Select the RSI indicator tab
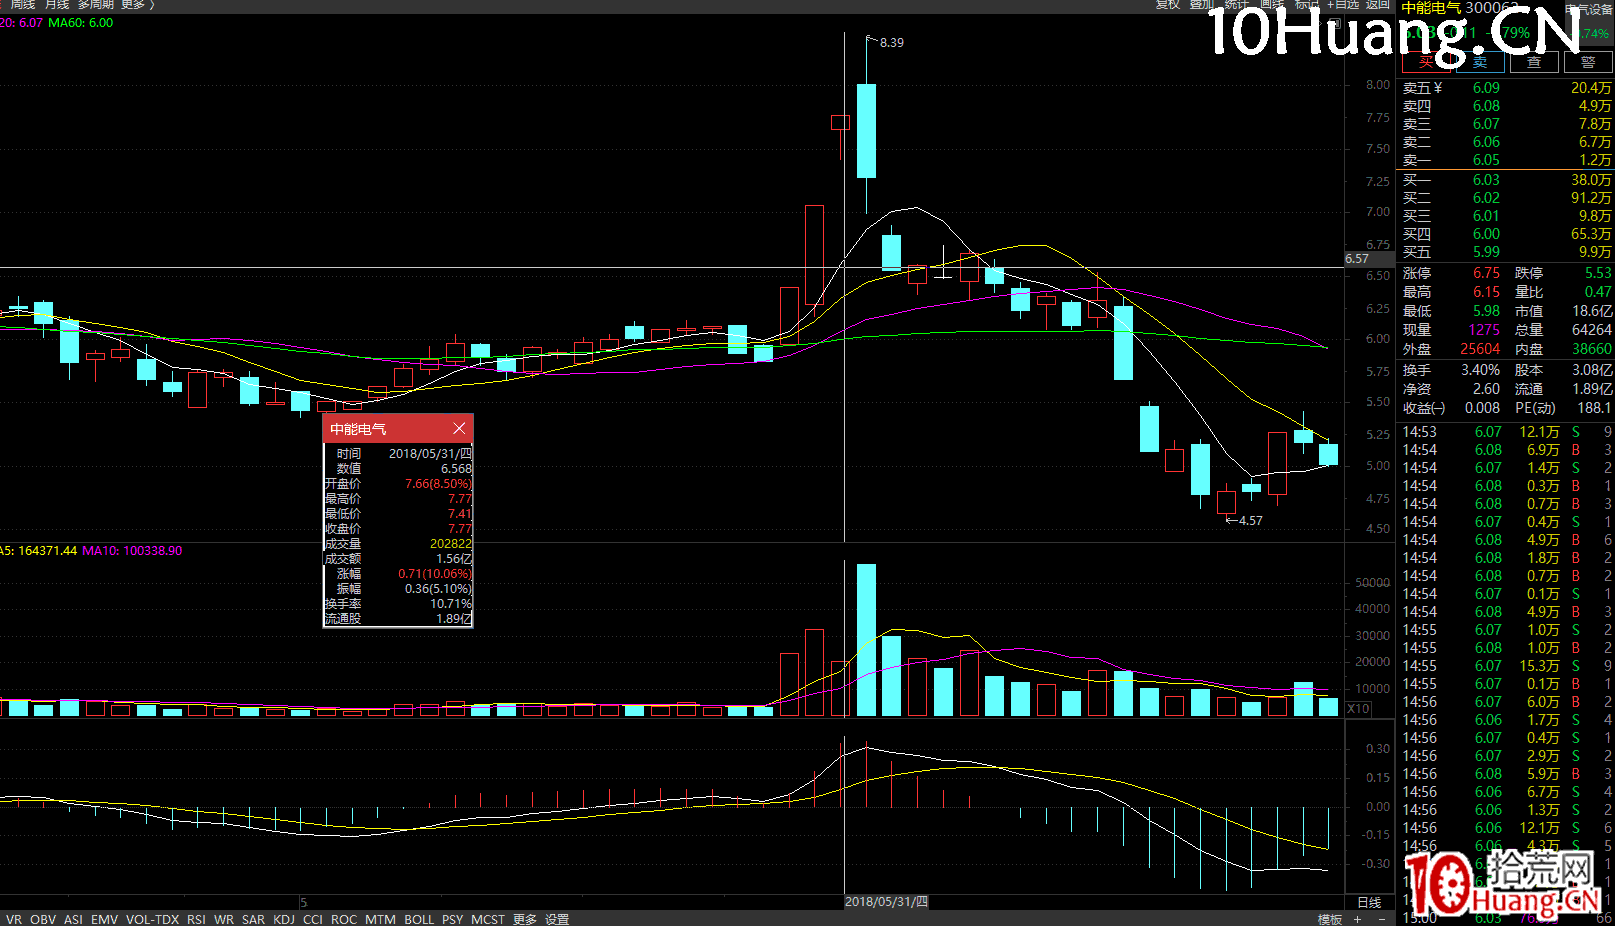Screen dimensions: 1615x926 [x=196, y=919]
